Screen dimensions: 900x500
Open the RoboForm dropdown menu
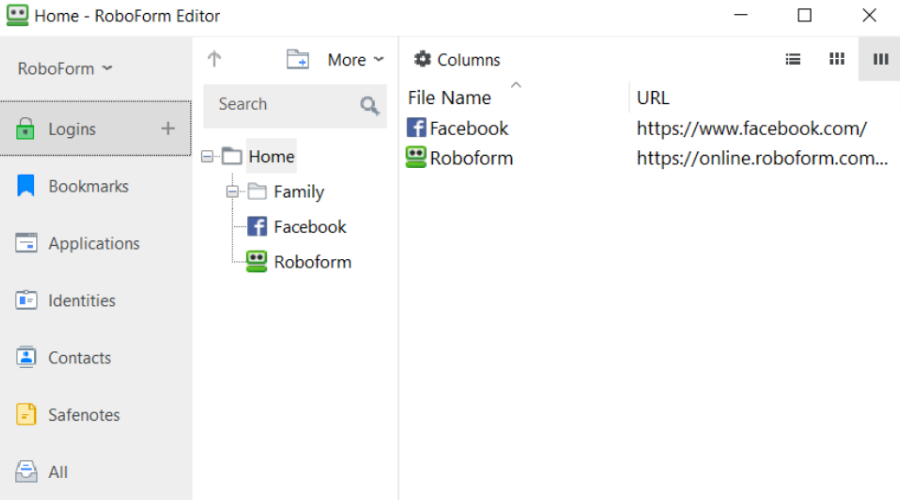[x=65, y=69]
